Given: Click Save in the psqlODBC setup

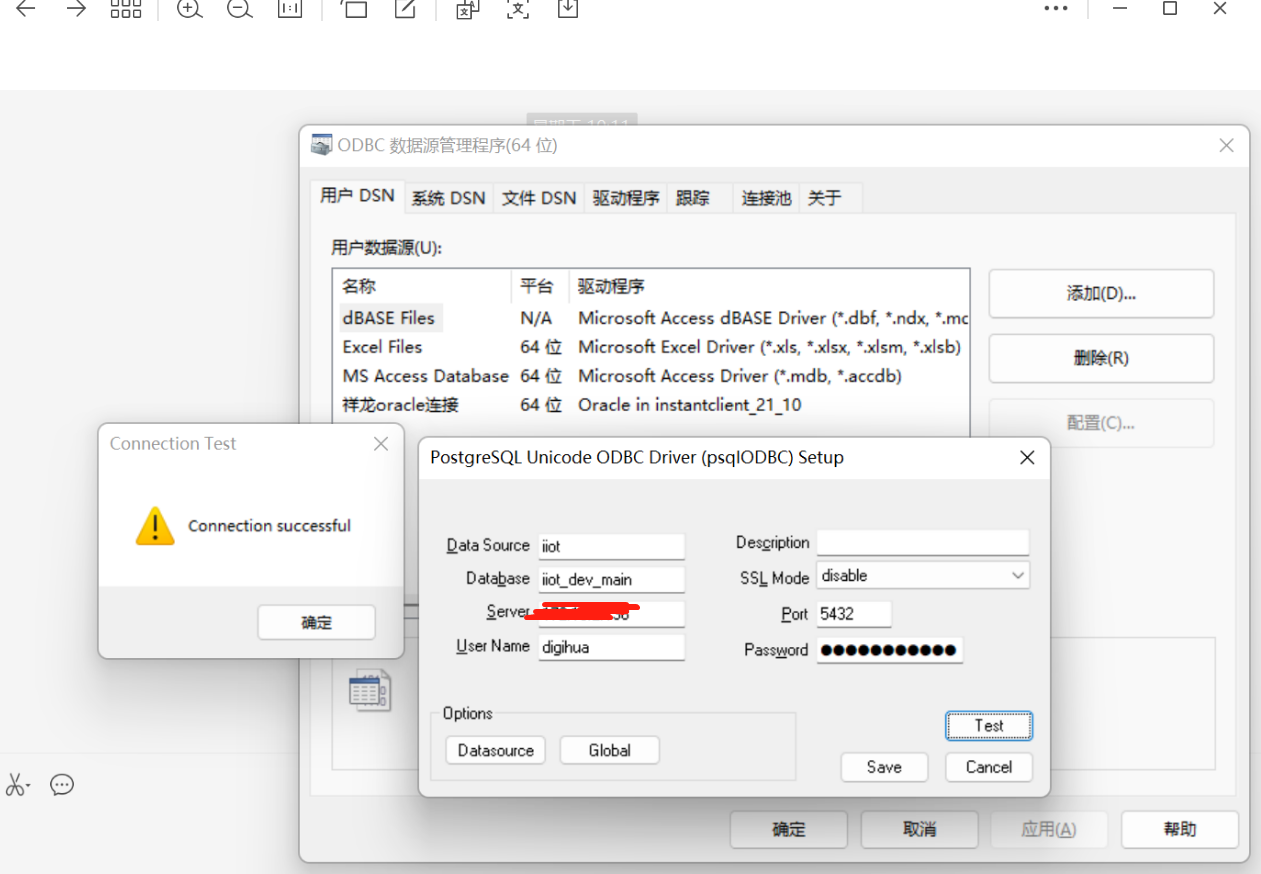Looking at the screenshot, I should click(x=884, y=767).
